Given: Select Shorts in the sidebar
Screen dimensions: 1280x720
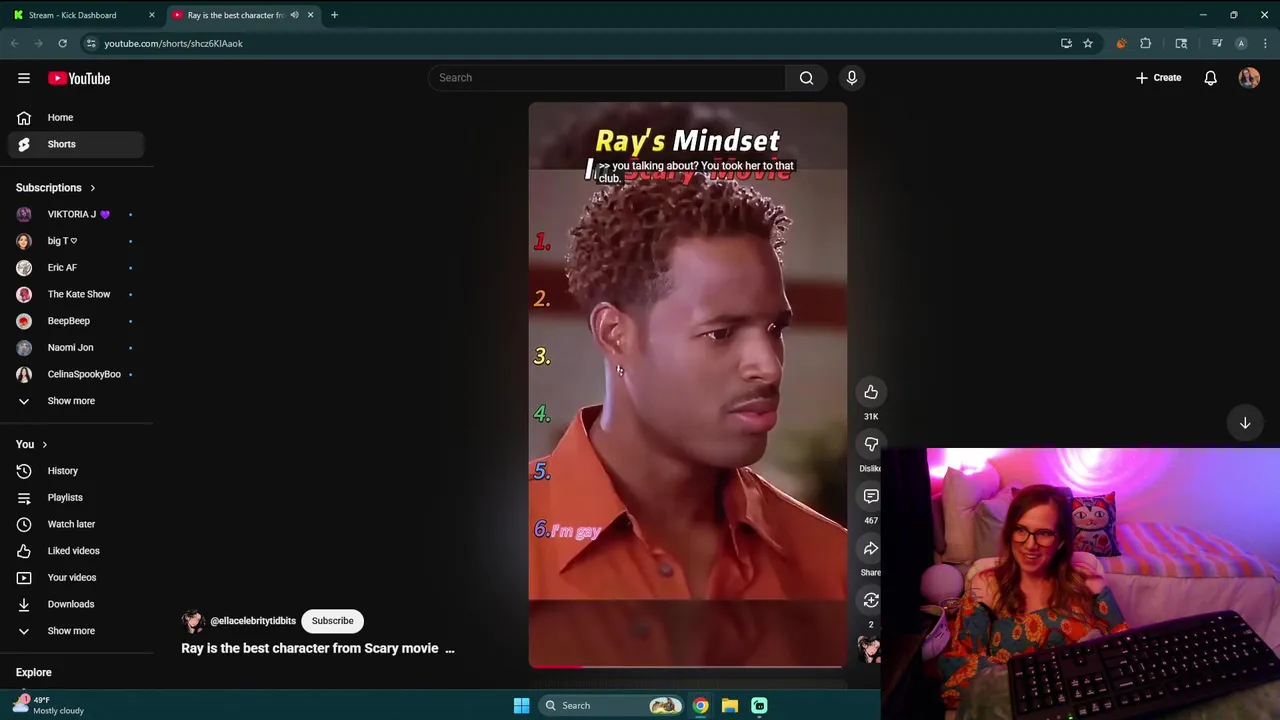Looking at the screenshot, I should point(76,144).
